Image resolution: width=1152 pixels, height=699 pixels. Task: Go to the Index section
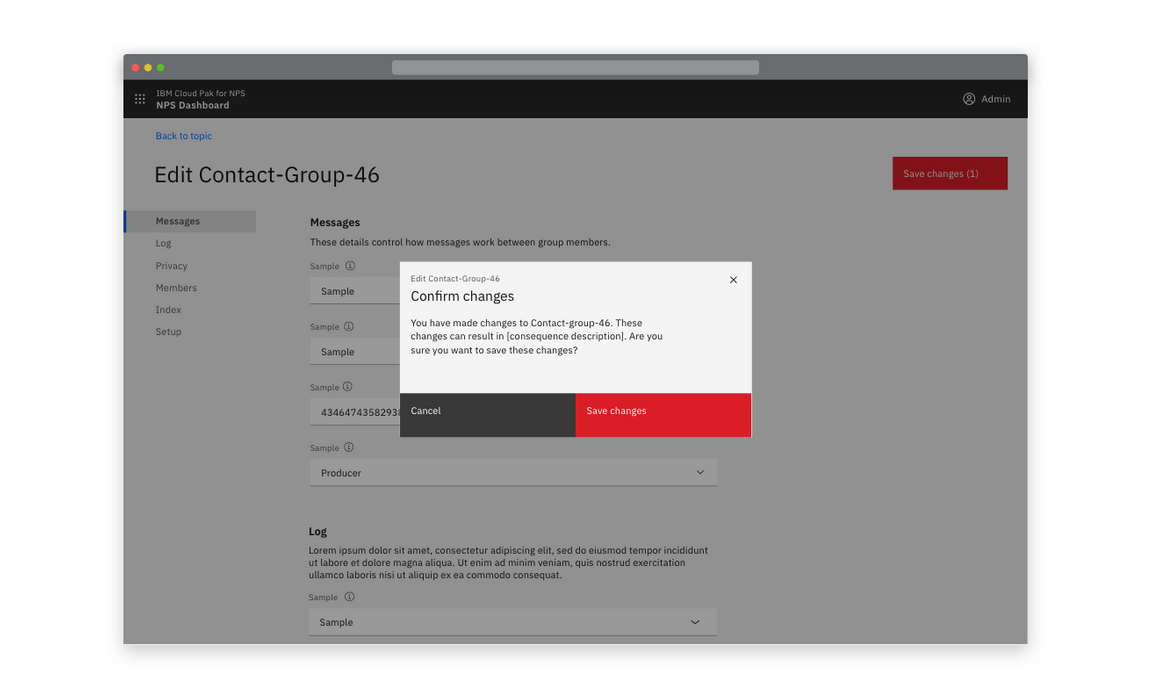point(168,309)
